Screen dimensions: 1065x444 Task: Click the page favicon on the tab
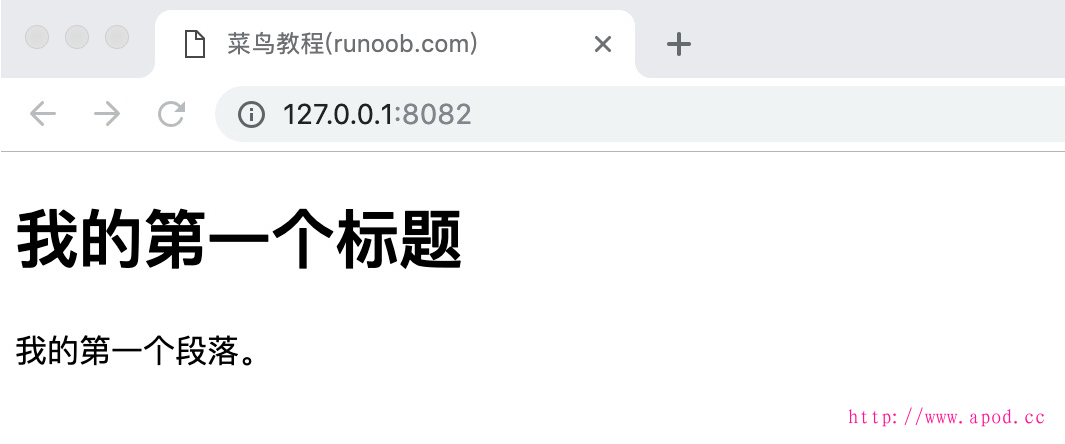tap(195, 45)
